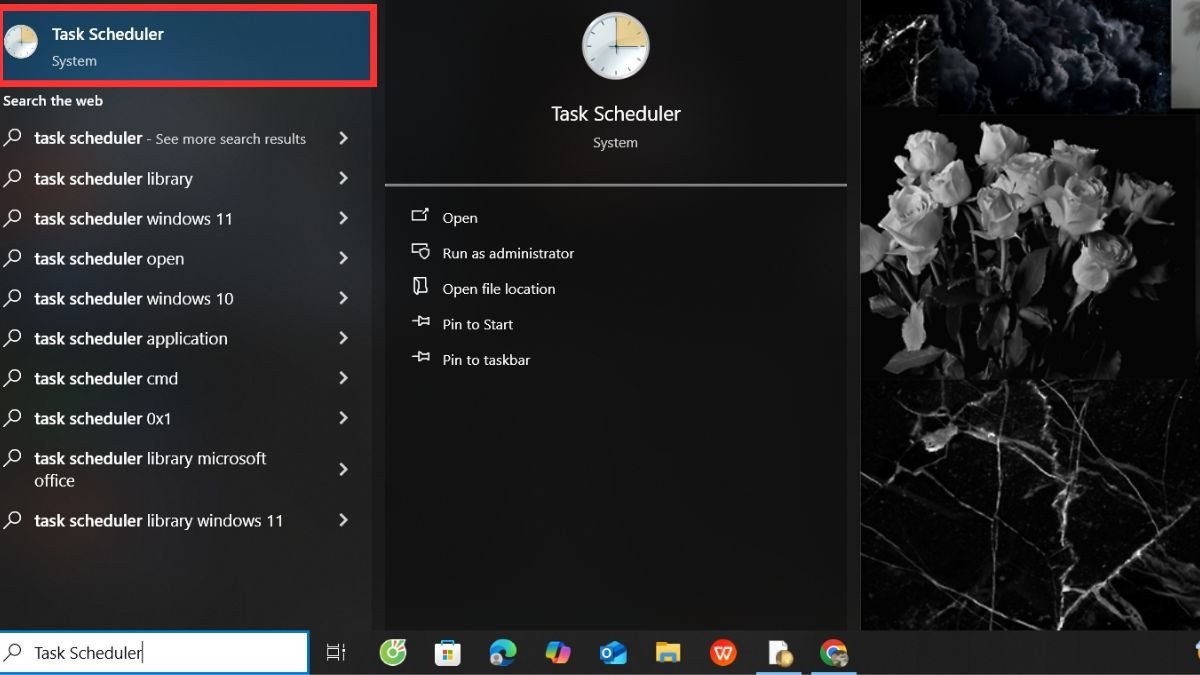Click Open to launch Task Scheduler
The height and width of the screenshot is (675, 1200).
tap(460, 217)
